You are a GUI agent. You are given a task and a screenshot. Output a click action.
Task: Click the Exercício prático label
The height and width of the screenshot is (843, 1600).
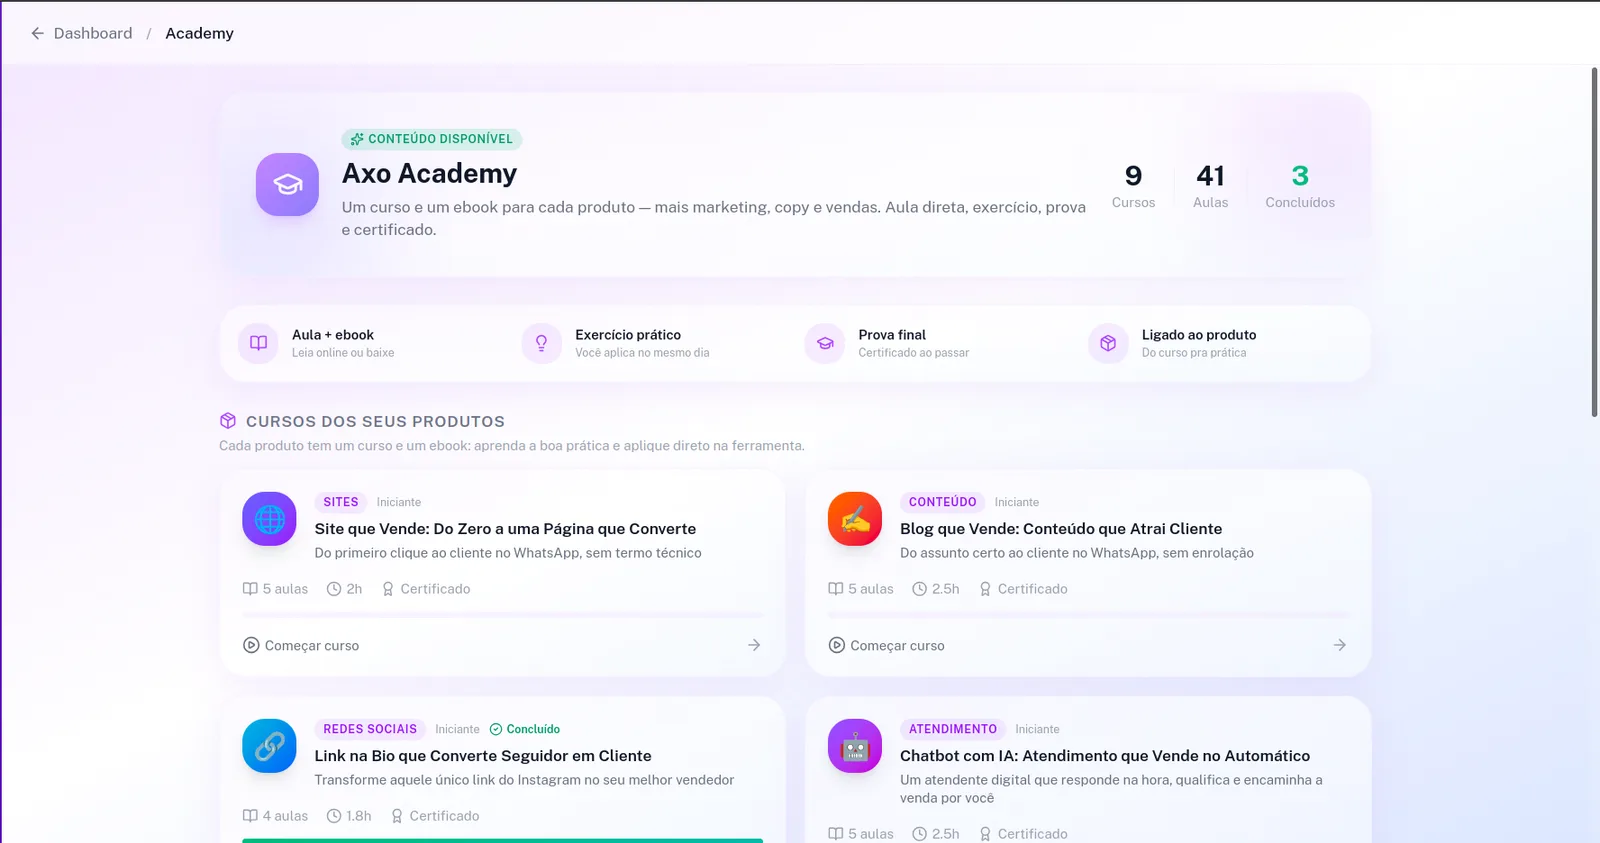tap(628, 335)
